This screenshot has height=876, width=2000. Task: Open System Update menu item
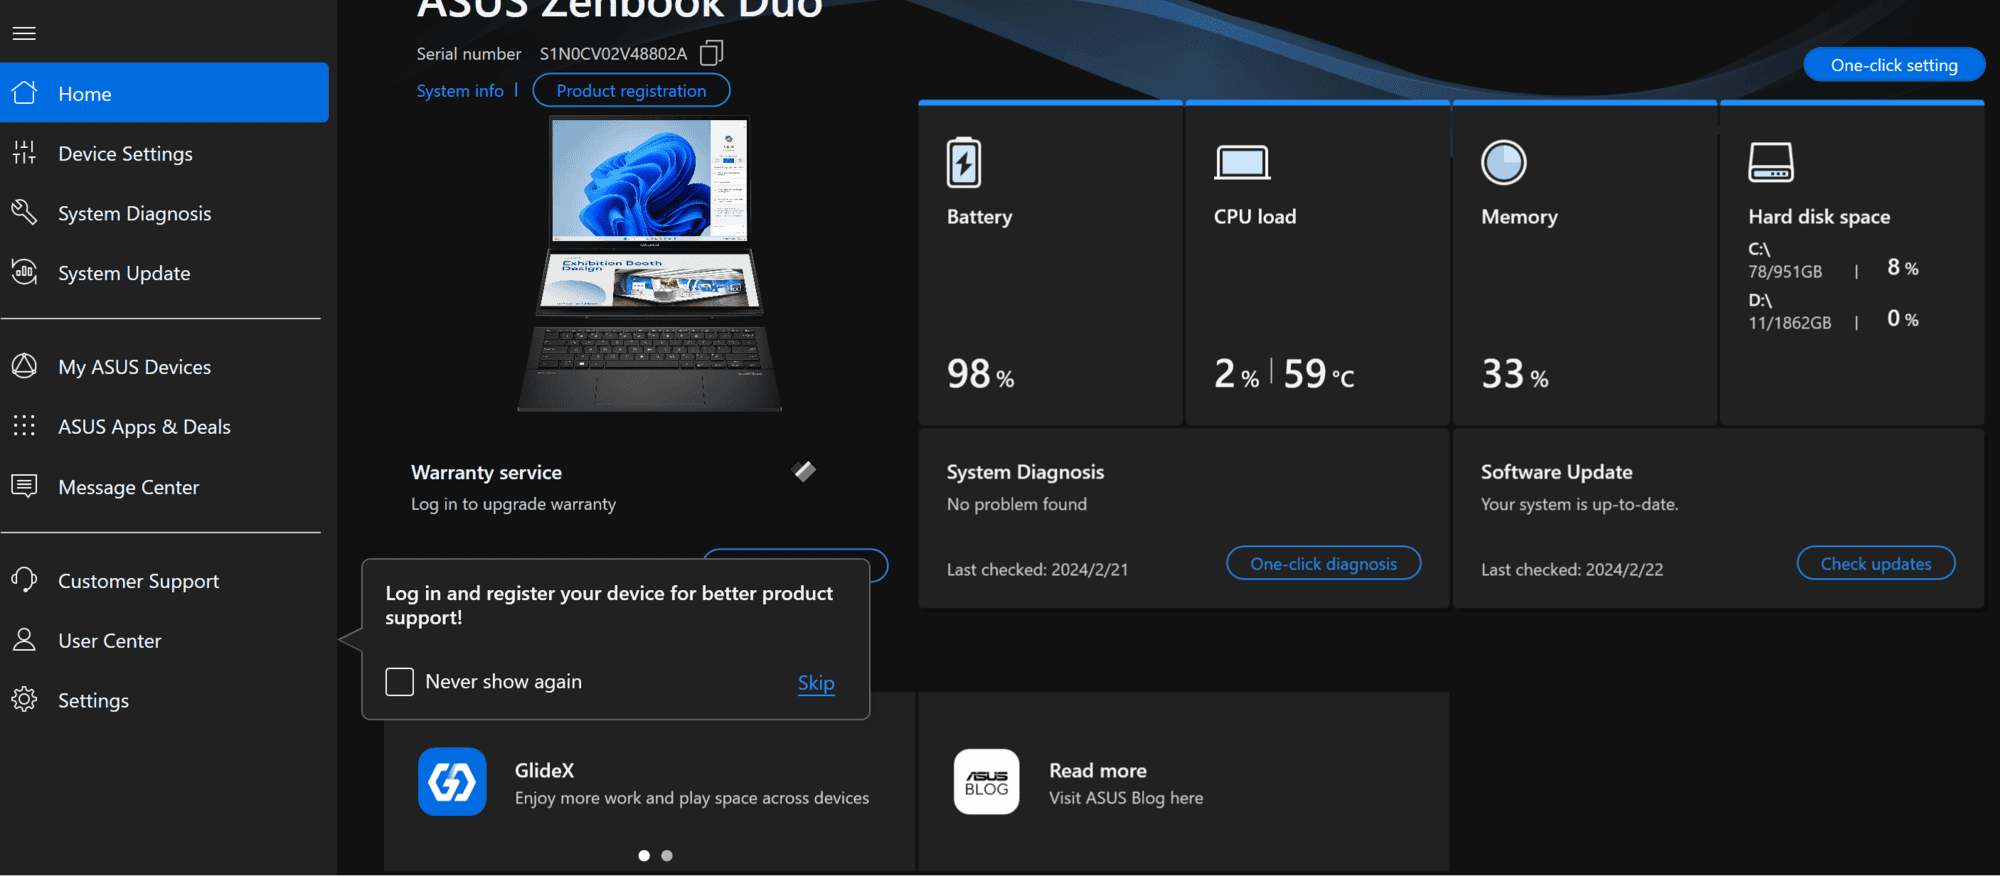coord(124,273)
